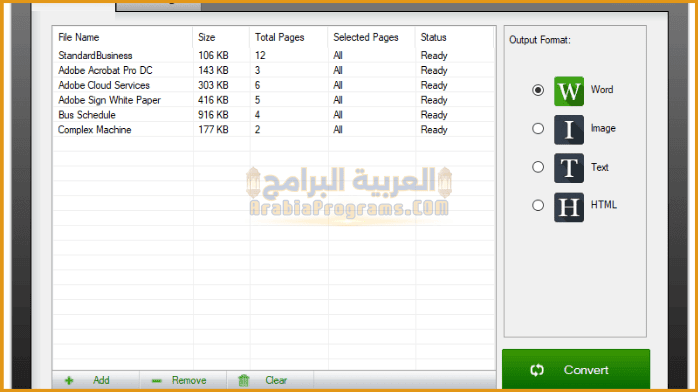Viewport: 698px width, 392px height.
Task: Click the 177 KB size cell
Action: click(213, 130)
